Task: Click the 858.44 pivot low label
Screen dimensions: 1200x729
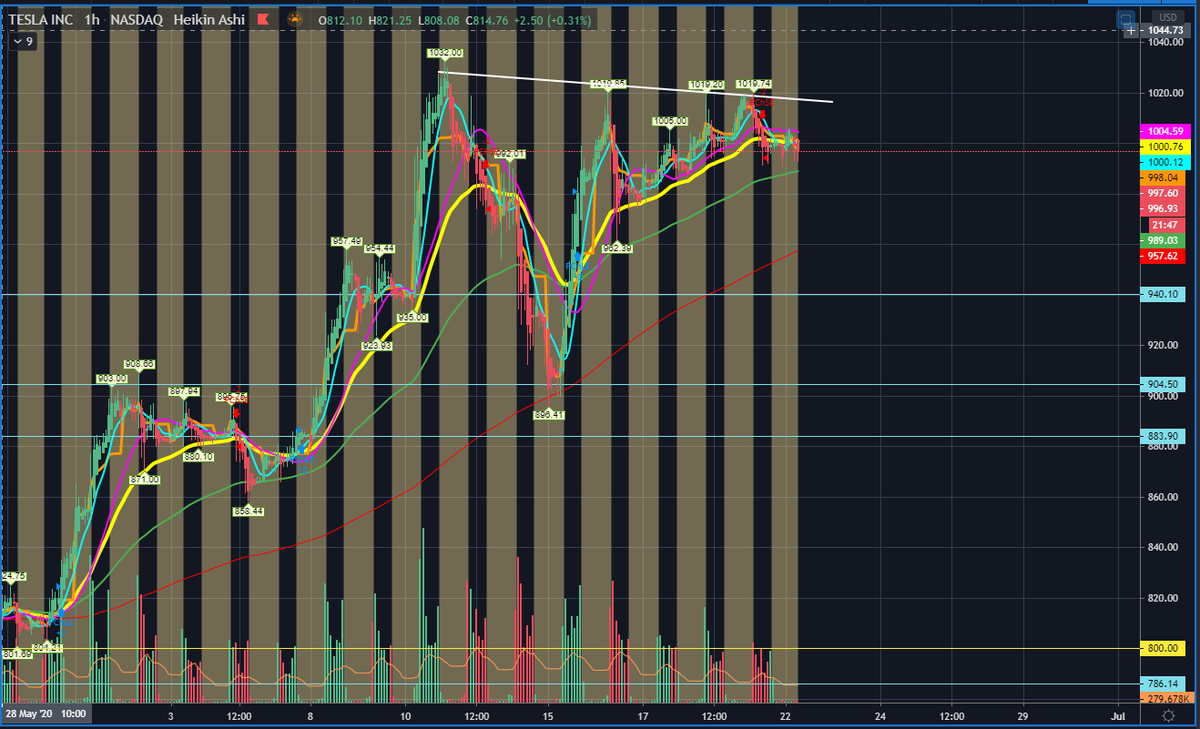Action: click(248, 511)
